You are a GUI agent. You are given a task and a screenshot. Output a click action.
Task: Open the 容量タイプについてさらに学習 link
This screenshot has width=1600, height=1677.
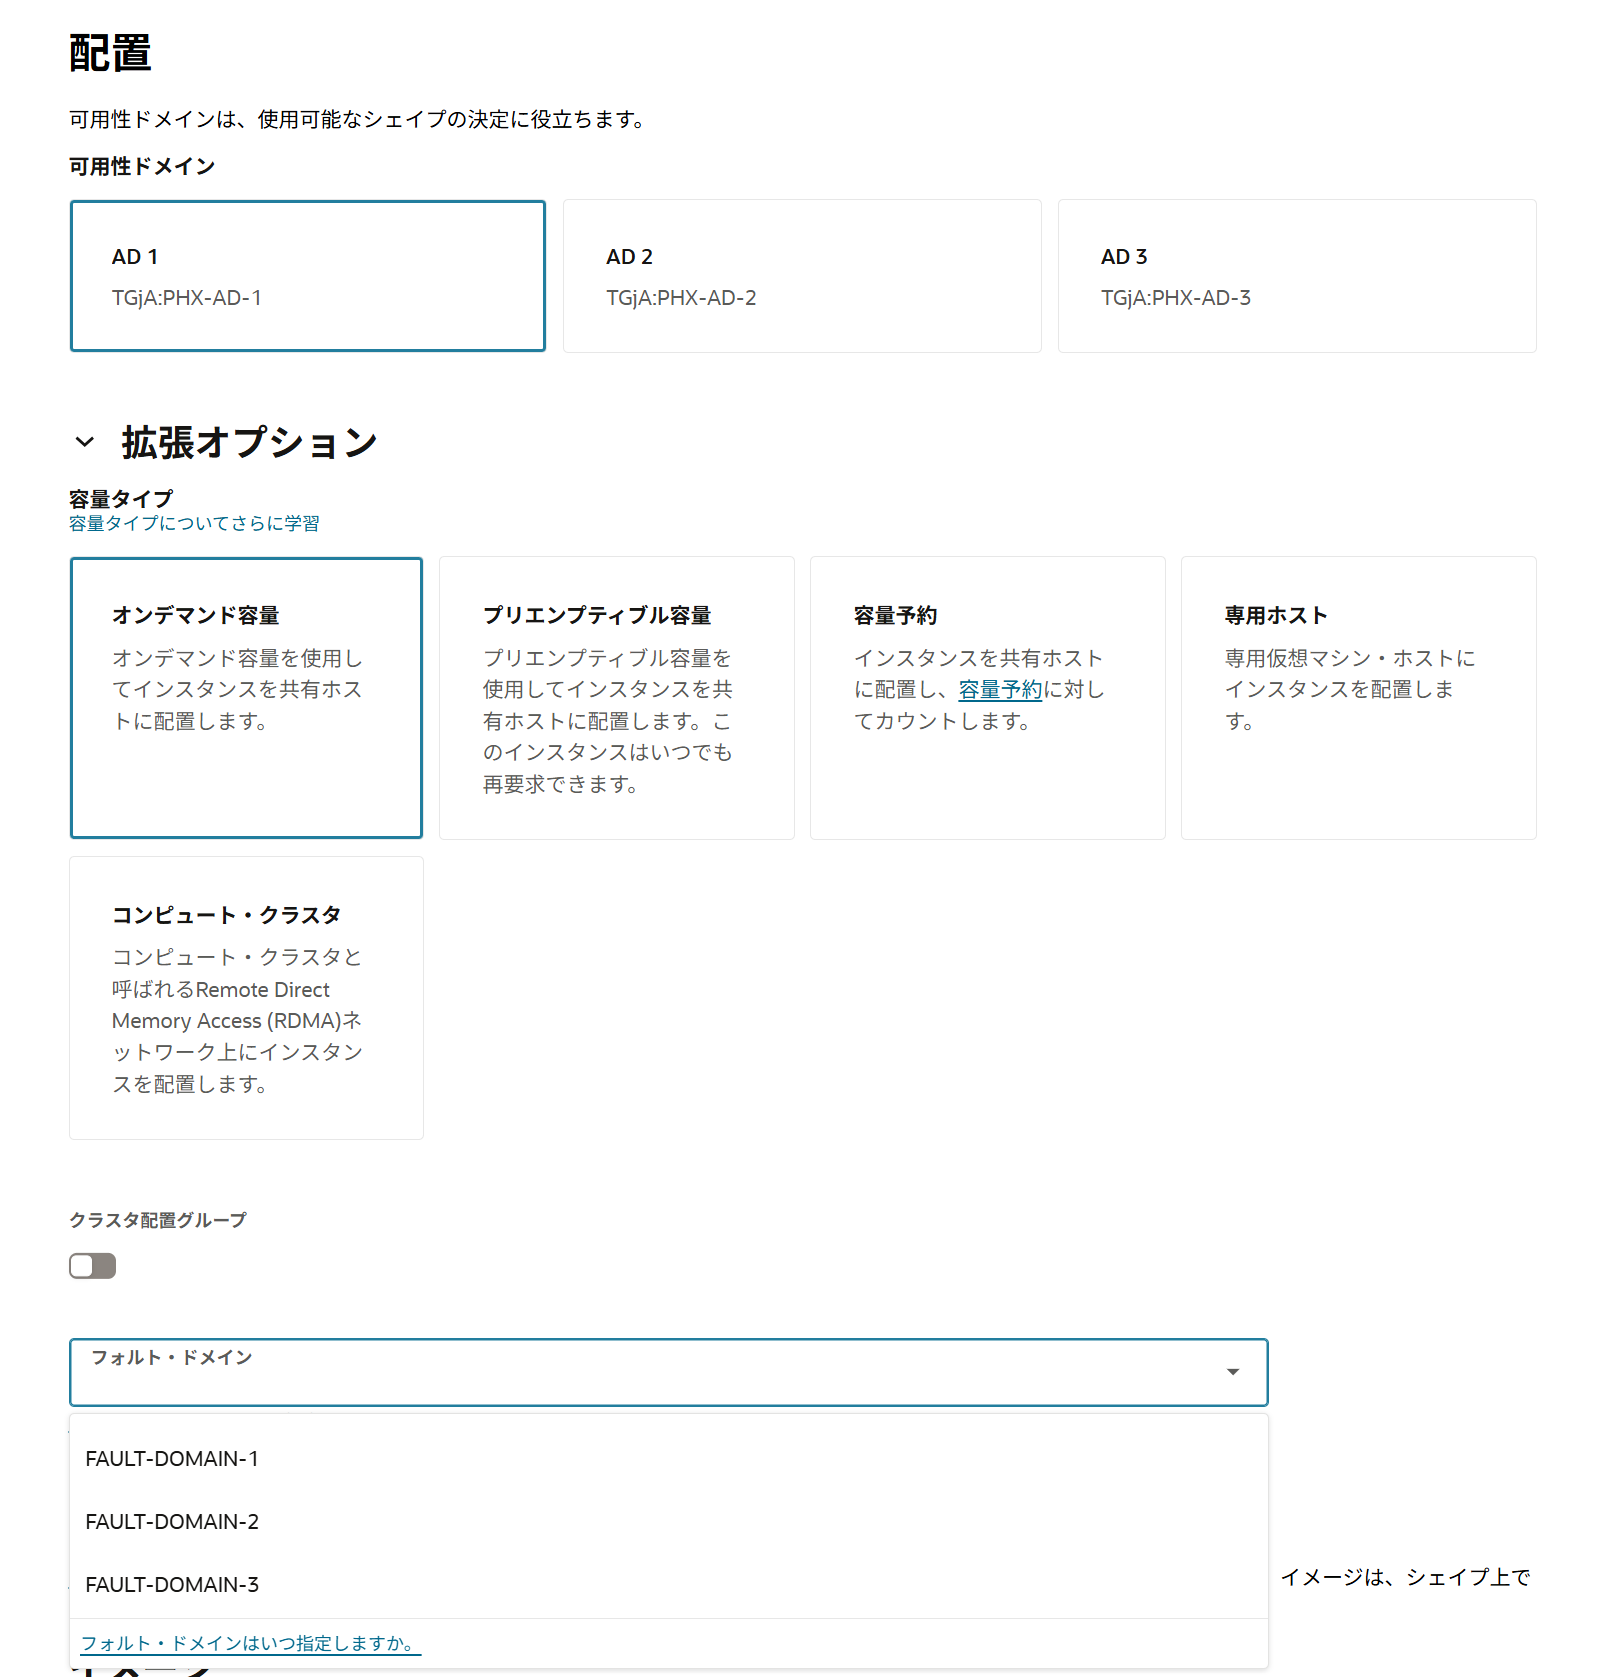click(x=192, y=522)
